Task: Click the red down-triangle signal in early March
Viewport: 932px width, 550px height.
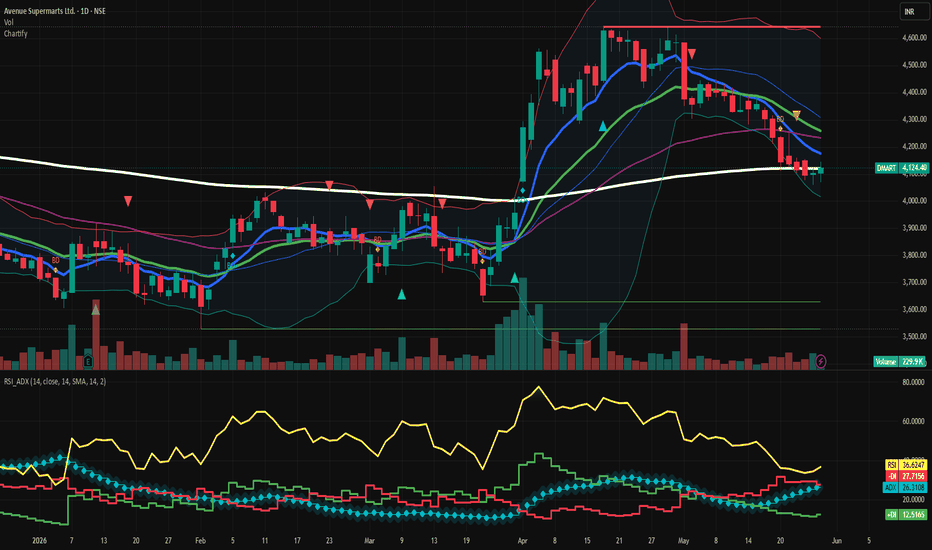Action: (370, 205)
